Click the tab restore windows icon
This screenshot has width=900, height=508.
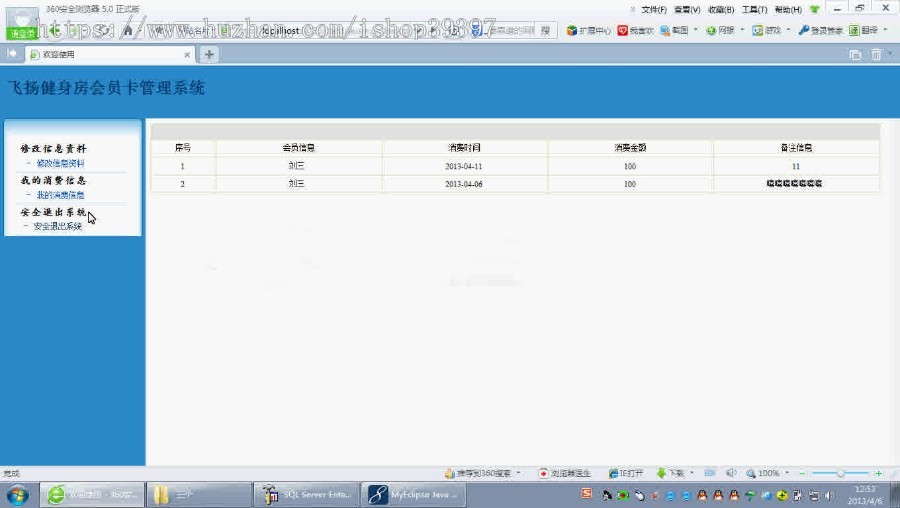[x=855, y=55]
